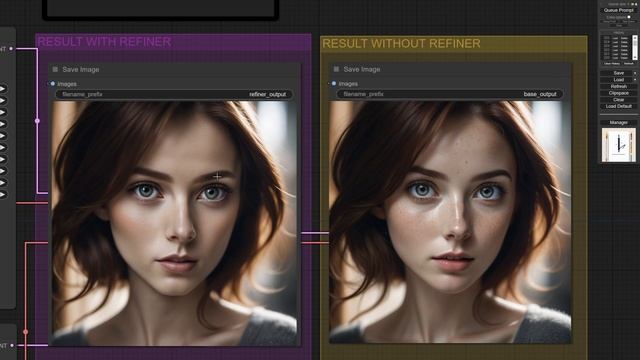Click the Clear button below Clipspace
This screenshot has width=640, height=360.
pos(619,100)
